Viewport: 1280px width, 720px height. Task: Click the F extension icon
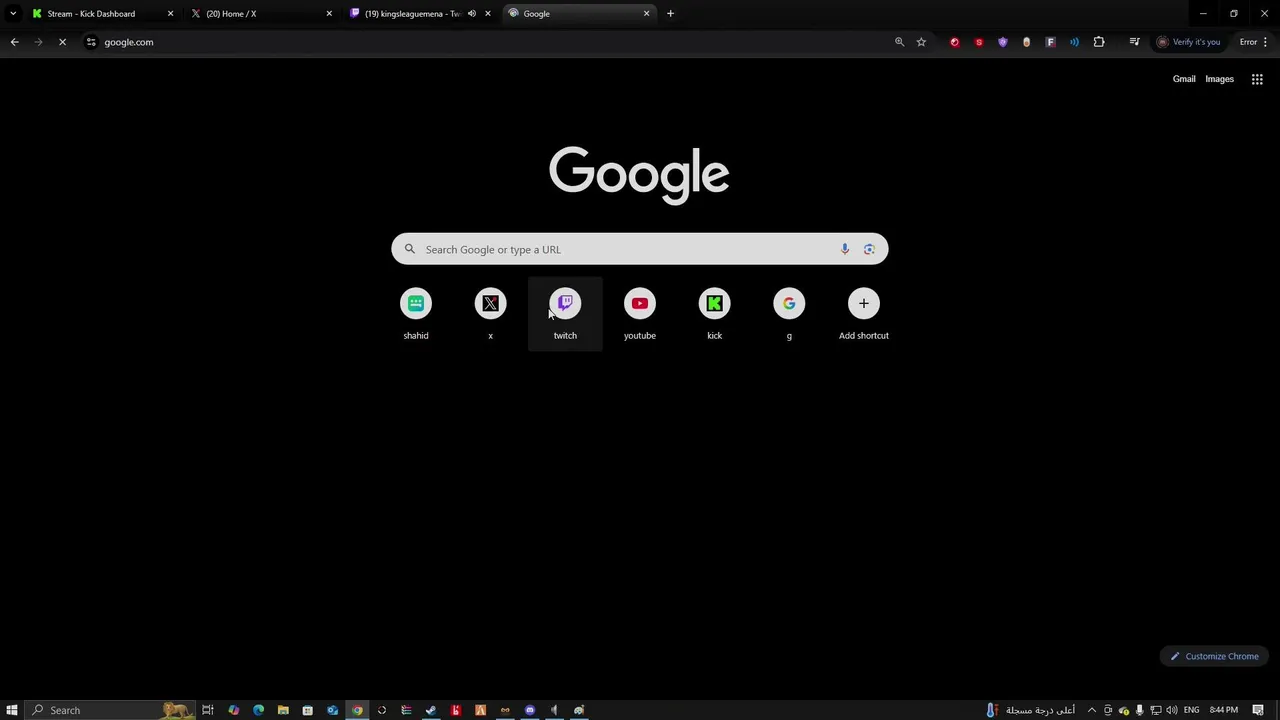(1050, 42)
